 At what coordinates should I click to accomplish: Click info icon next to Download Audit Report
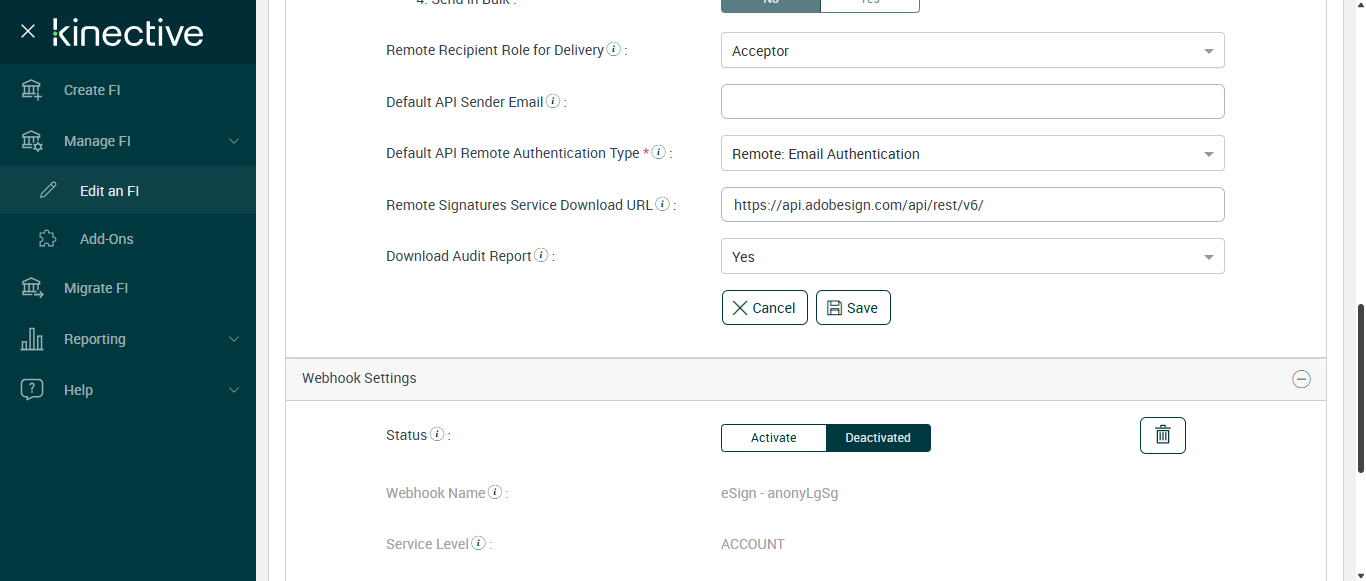pyautogui.click(x=541, y=255)
